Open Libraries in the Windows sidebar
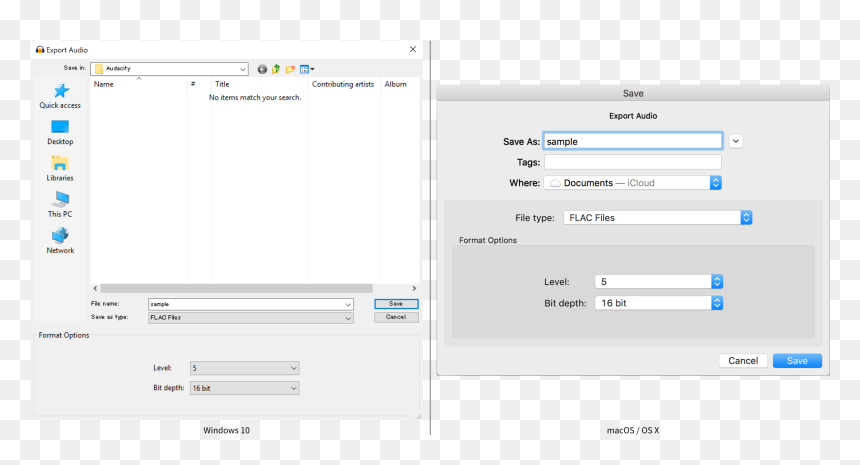The width and height of the screenshot is (860, 465). (x=60, y=169)
